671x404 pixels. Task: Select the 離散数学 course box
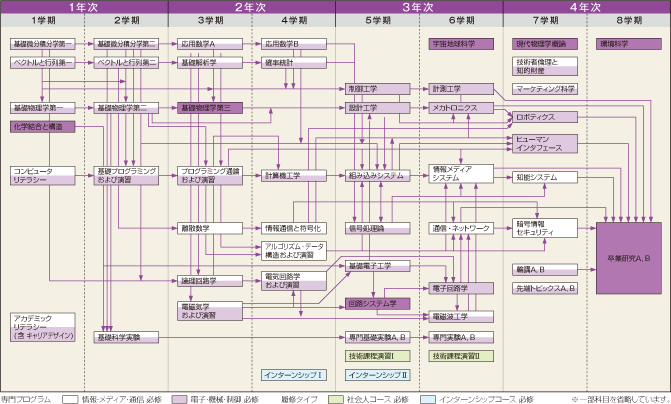click(210, 229)
